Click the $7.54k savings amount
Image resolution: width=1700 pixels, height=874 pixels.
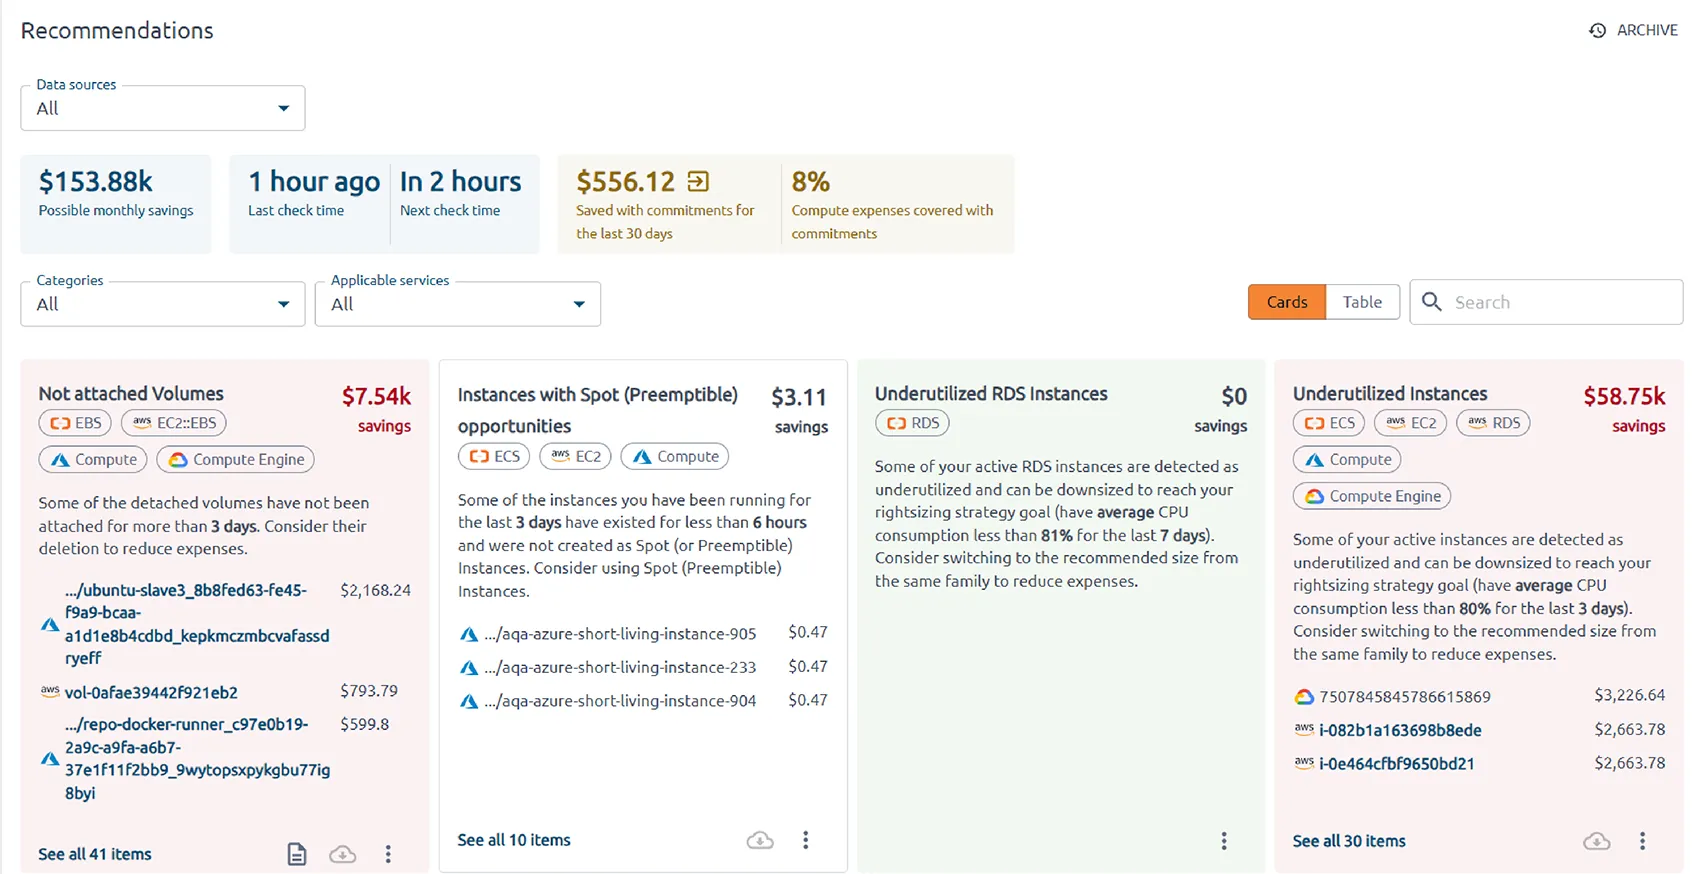pyautogui.click(x=377, y=397)
